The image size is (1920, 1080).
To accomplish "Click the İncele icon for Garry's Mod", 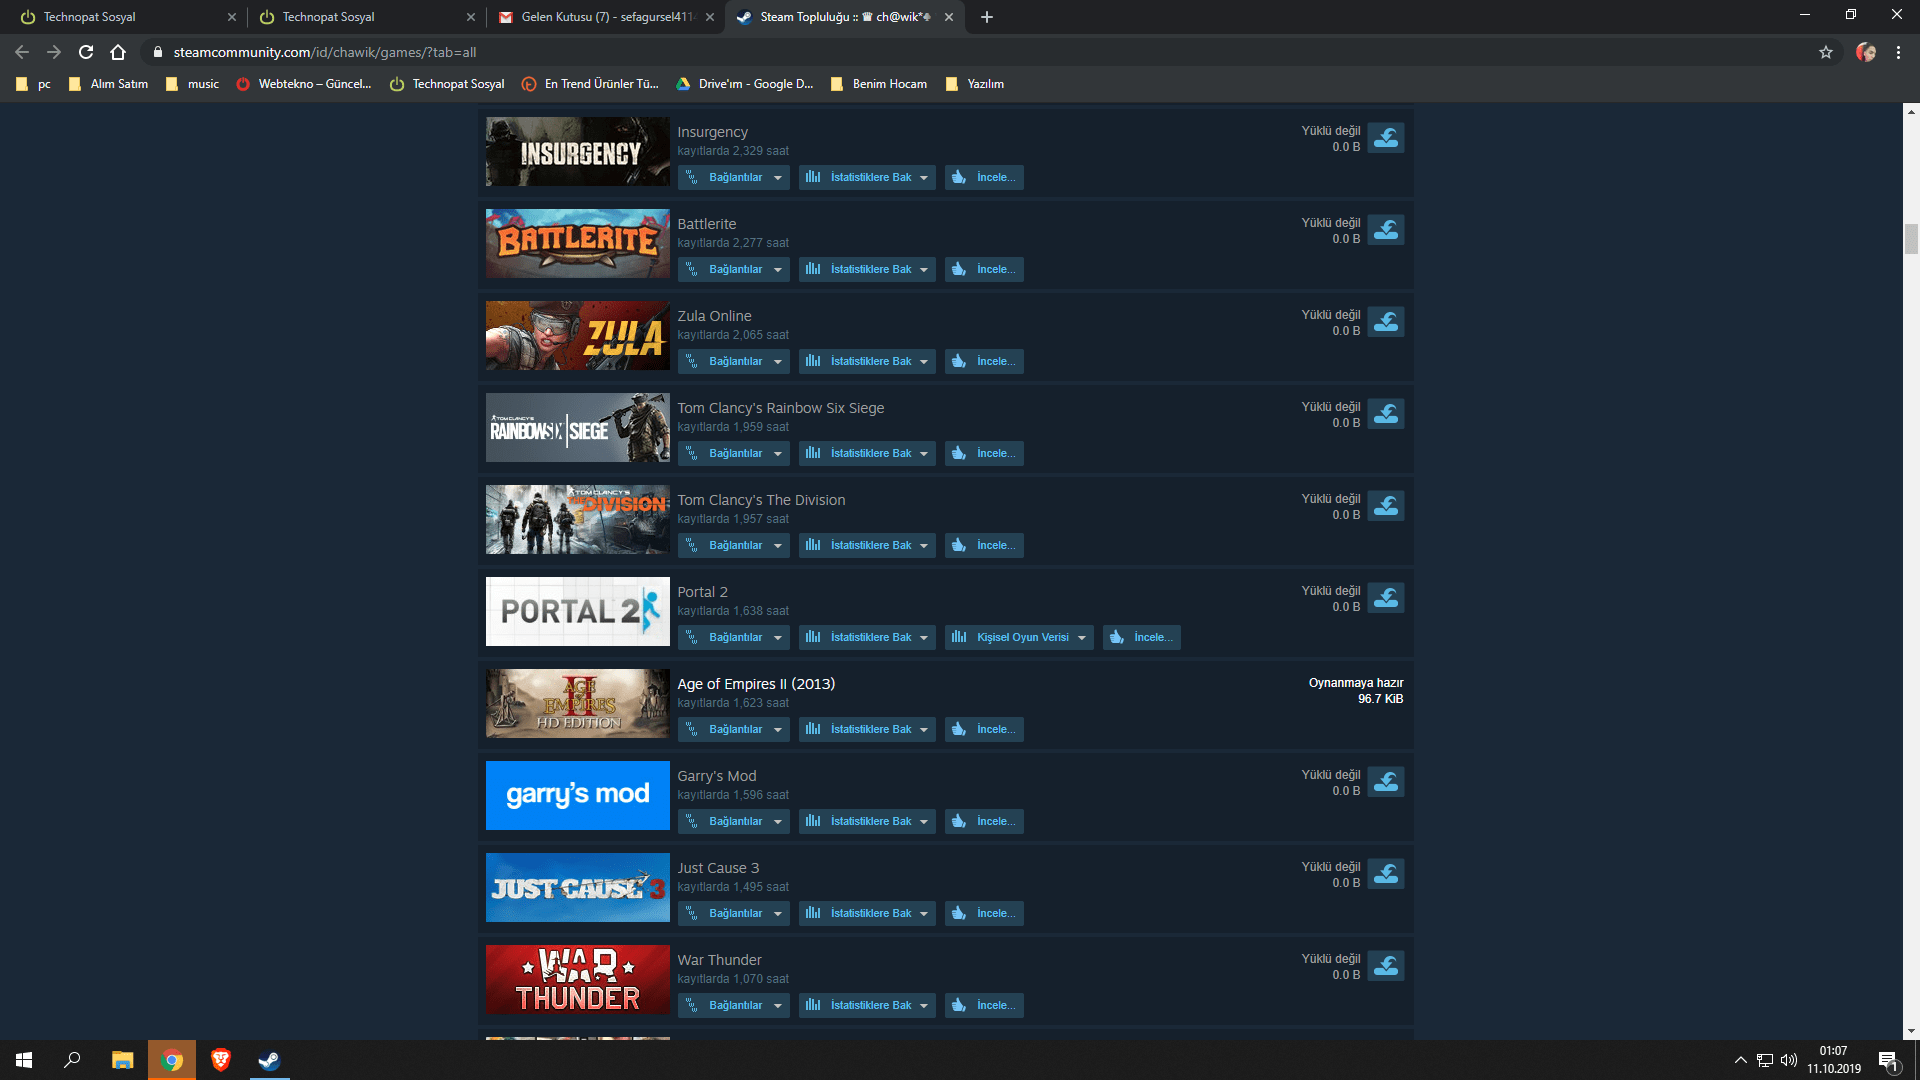I will (x=960, y=821).
